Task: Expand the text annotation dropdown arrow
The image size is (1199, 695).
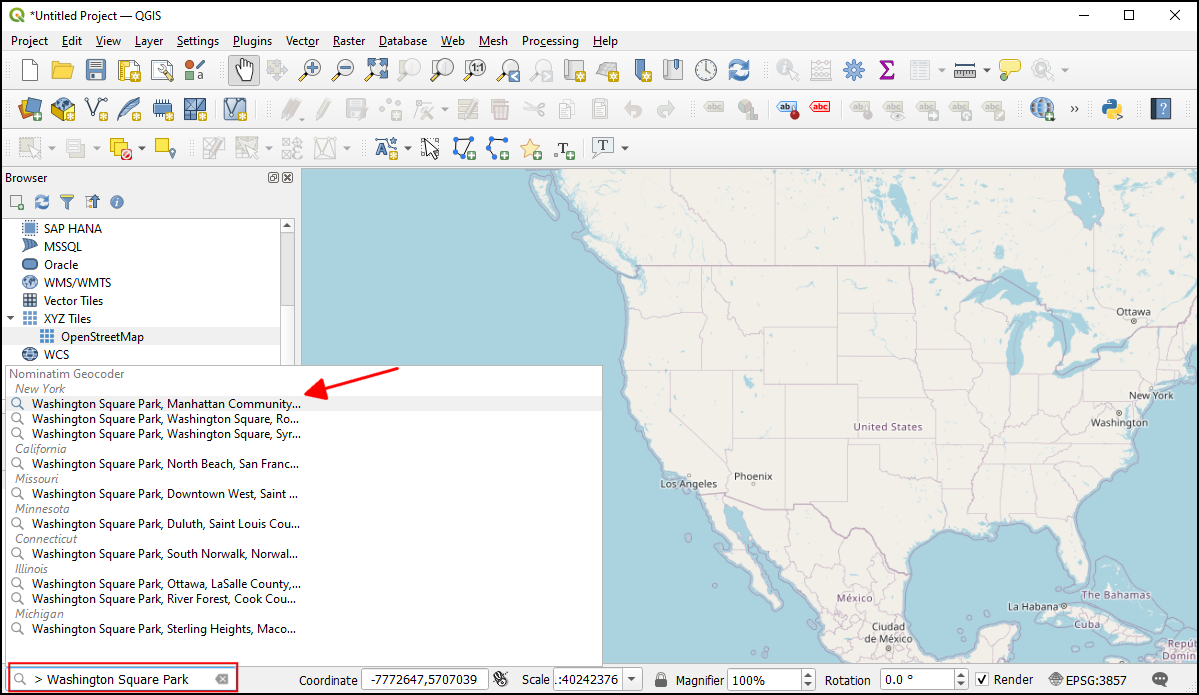Action: pyautogui.click(x=625, y=148)
